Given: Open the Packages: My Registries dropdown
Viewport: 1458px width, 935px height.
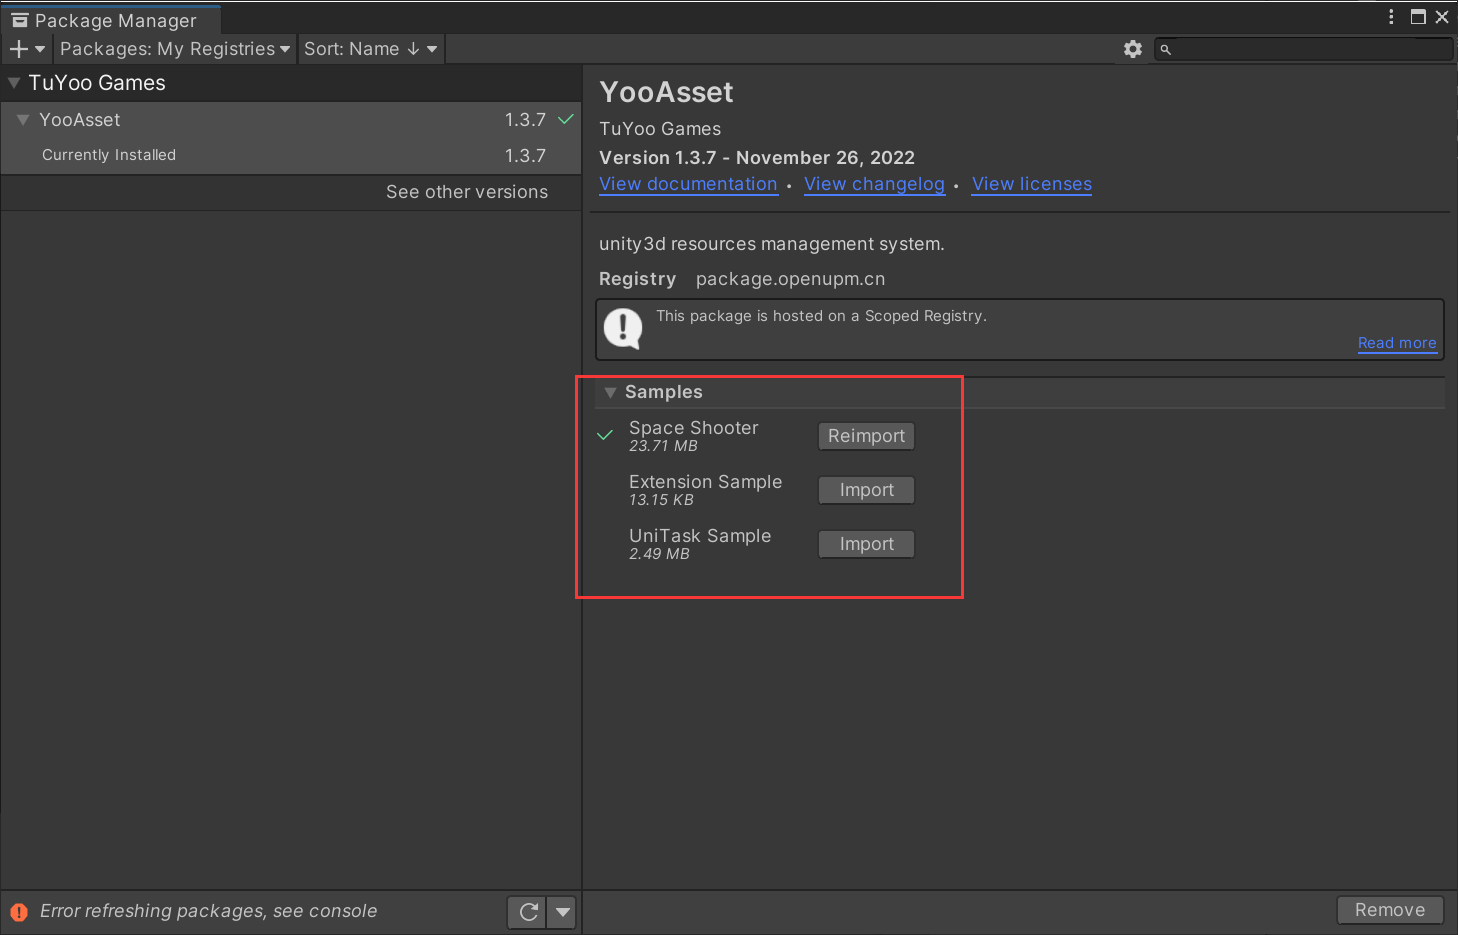Looking at the screenshot, I should click(175, 49).
